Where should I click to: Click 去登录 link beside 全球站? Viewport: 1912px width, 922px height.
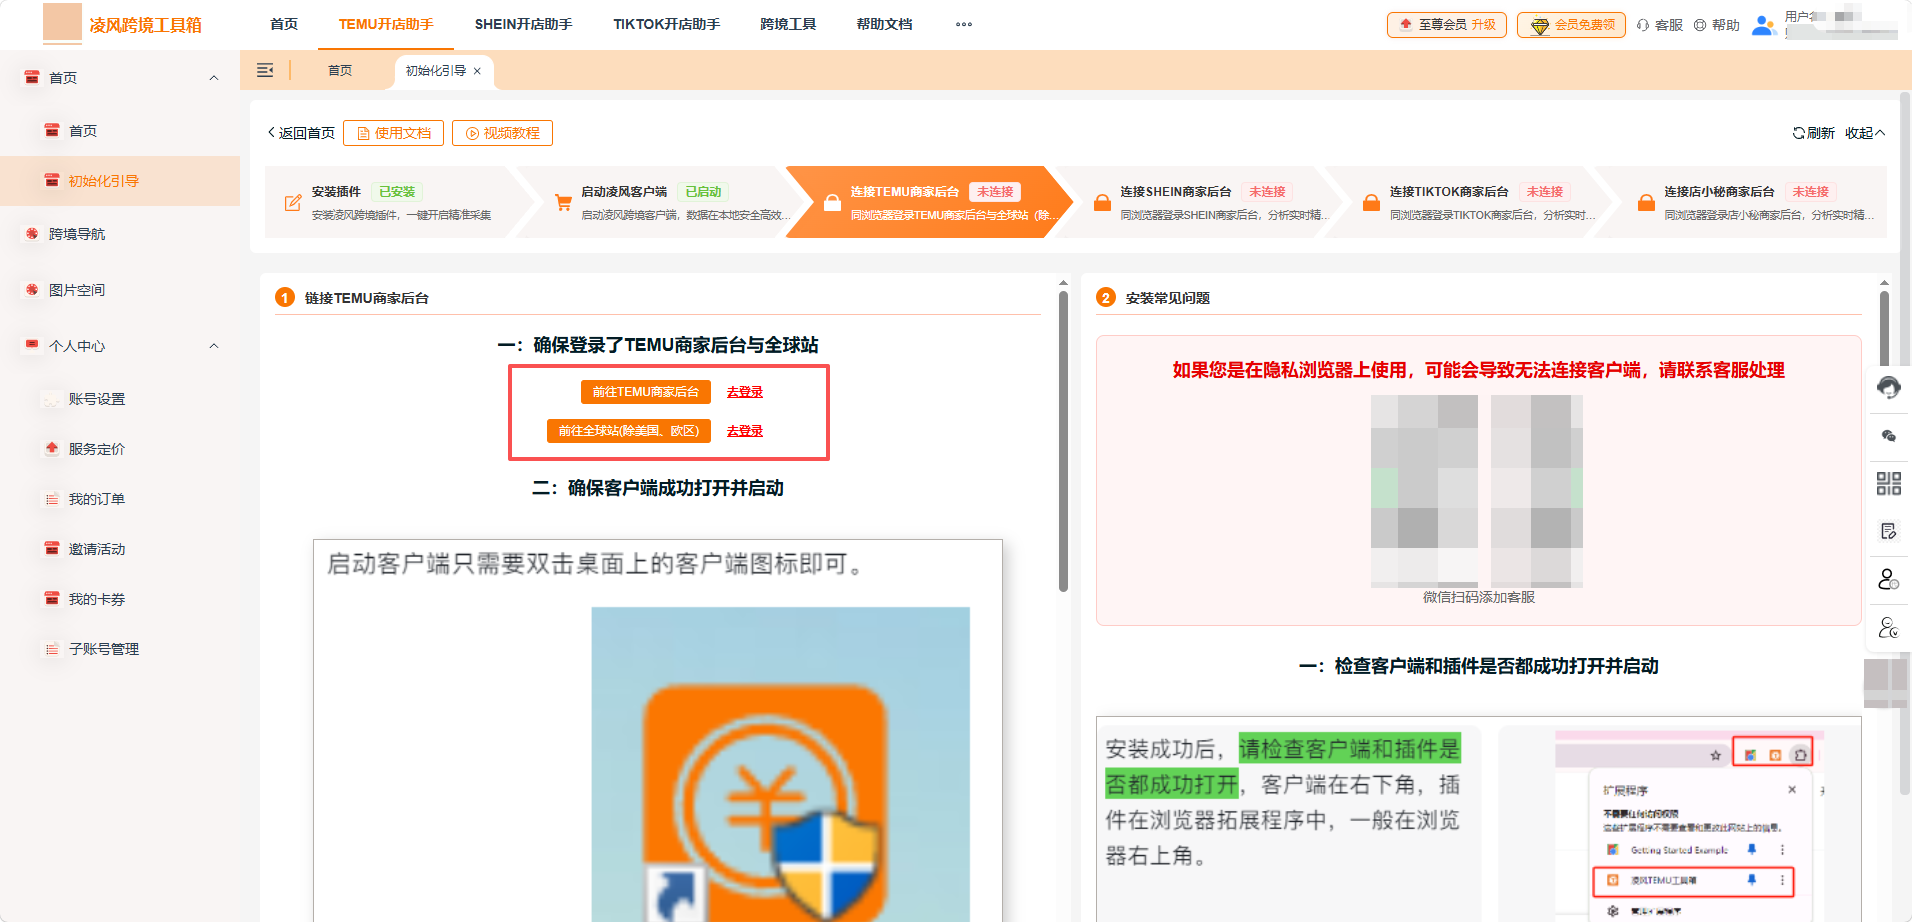[745, 431]
